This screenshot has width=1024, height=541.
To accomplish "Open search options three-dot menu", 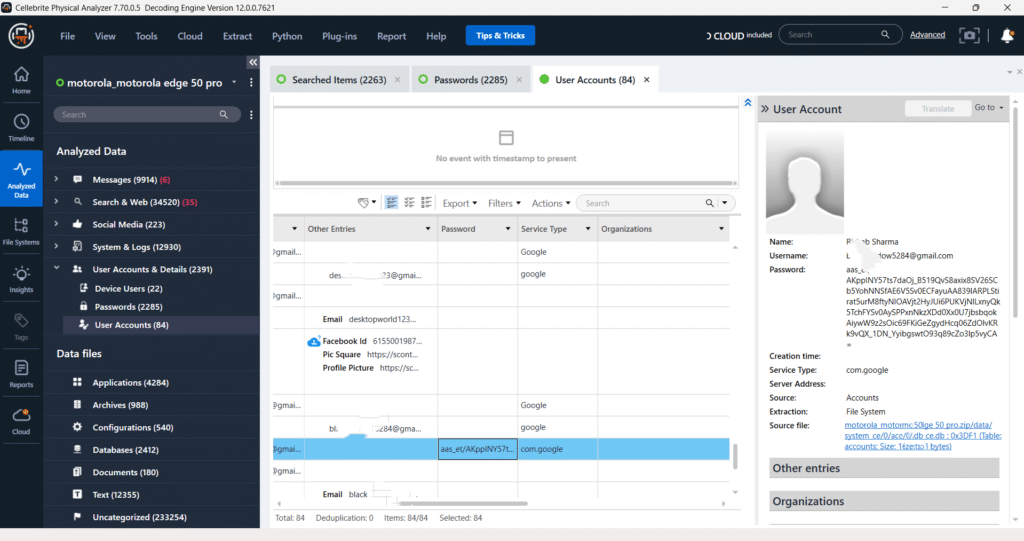I will tap(251, 114).
